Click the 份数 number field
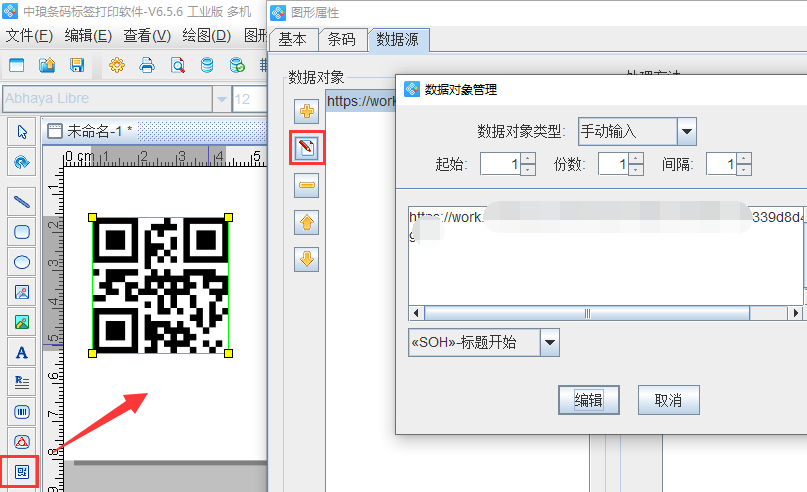 (x=613, y=164)
